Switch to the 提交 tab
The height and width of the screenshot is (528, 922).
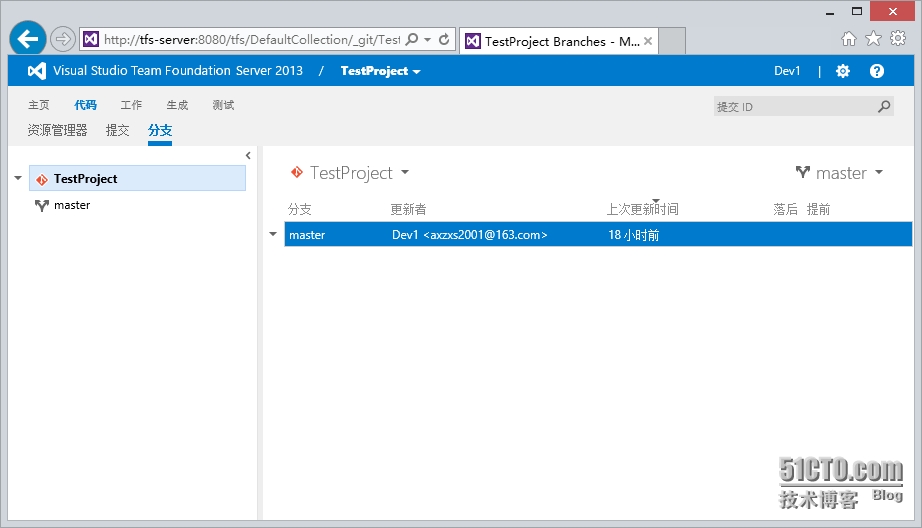[x=118, y=131]
